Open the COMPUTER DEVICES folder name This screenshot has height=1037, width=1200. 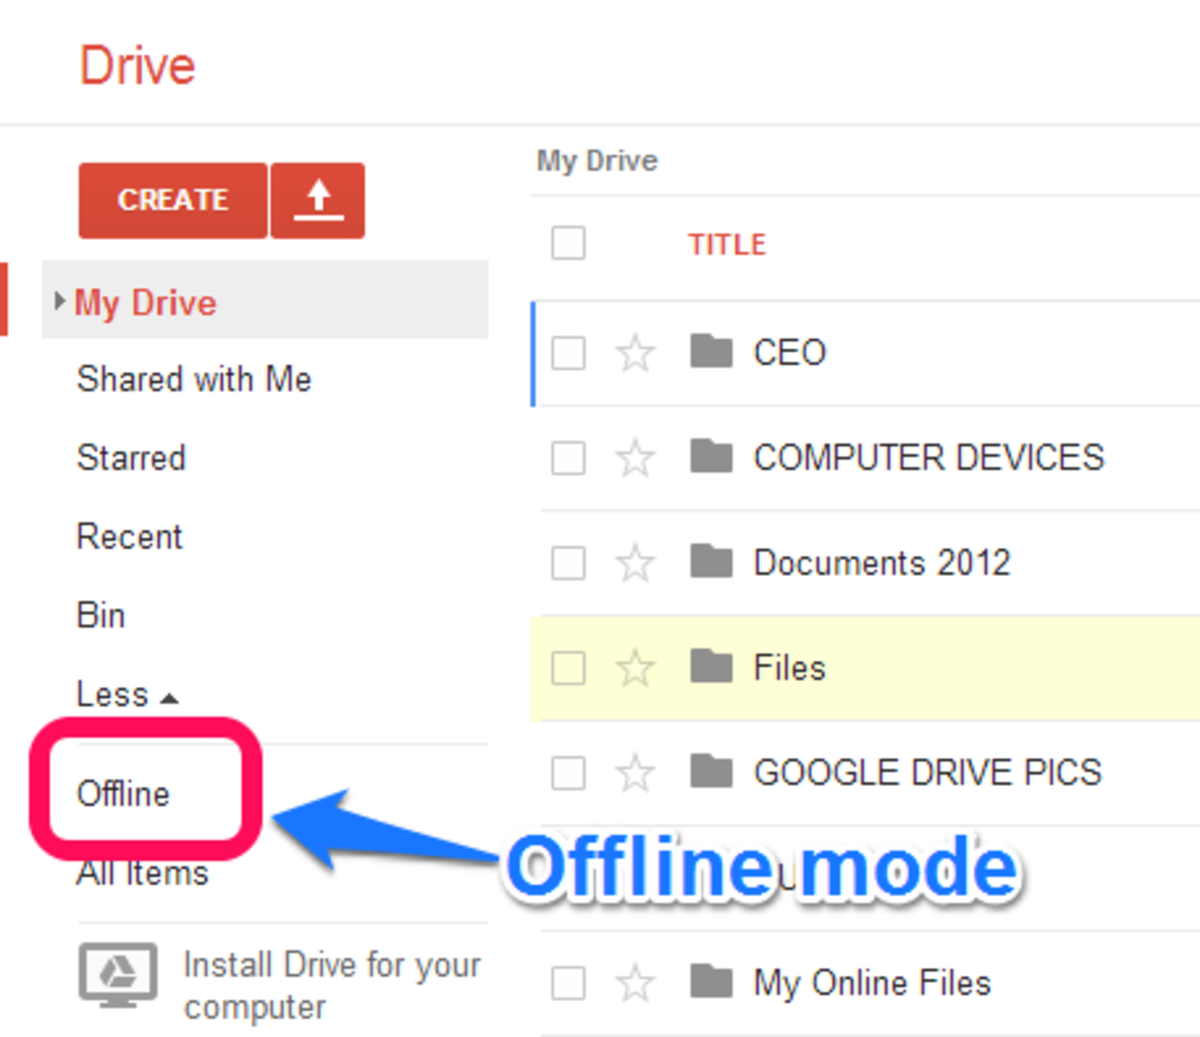929,458
